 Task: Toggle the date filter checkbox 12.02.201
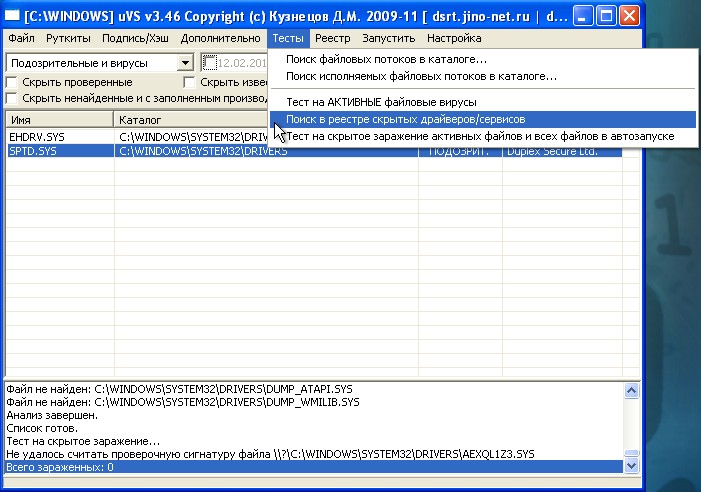(x=210, y=63)
